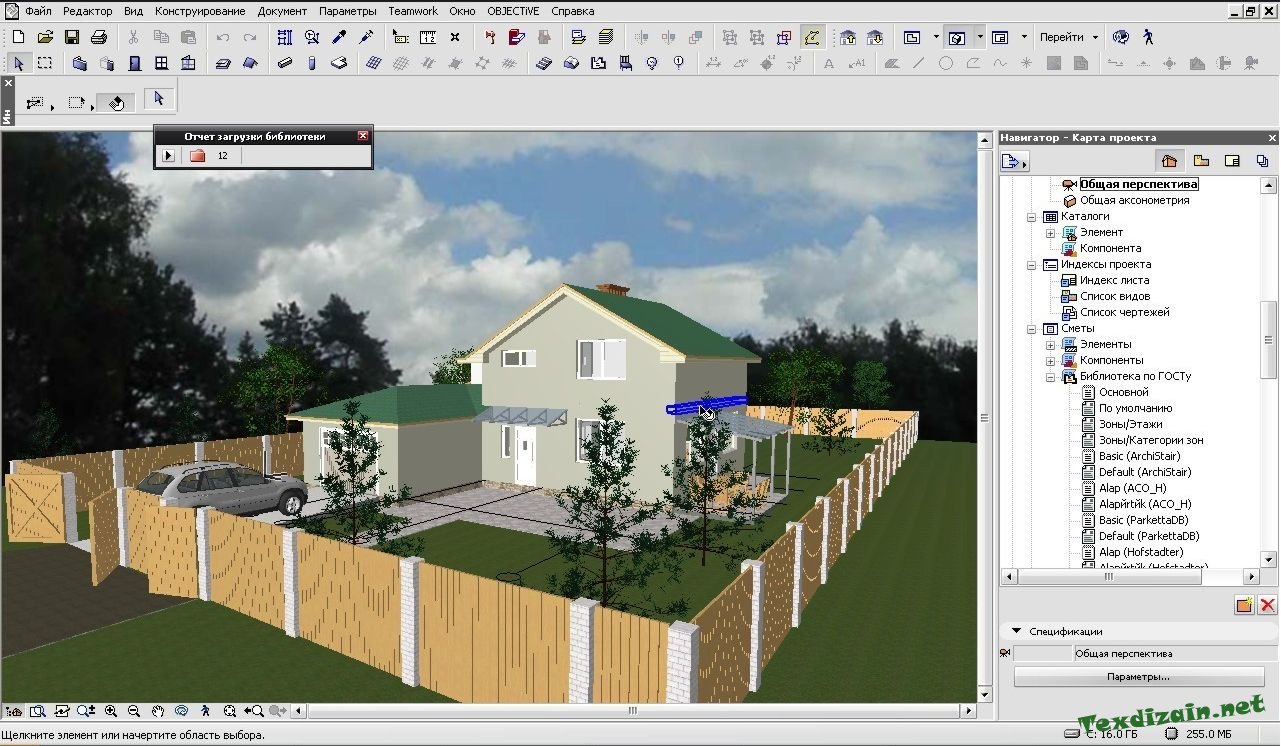
Task: Select the Camera tool icon
Action: pyautogui.click(x=1251, y=63)
